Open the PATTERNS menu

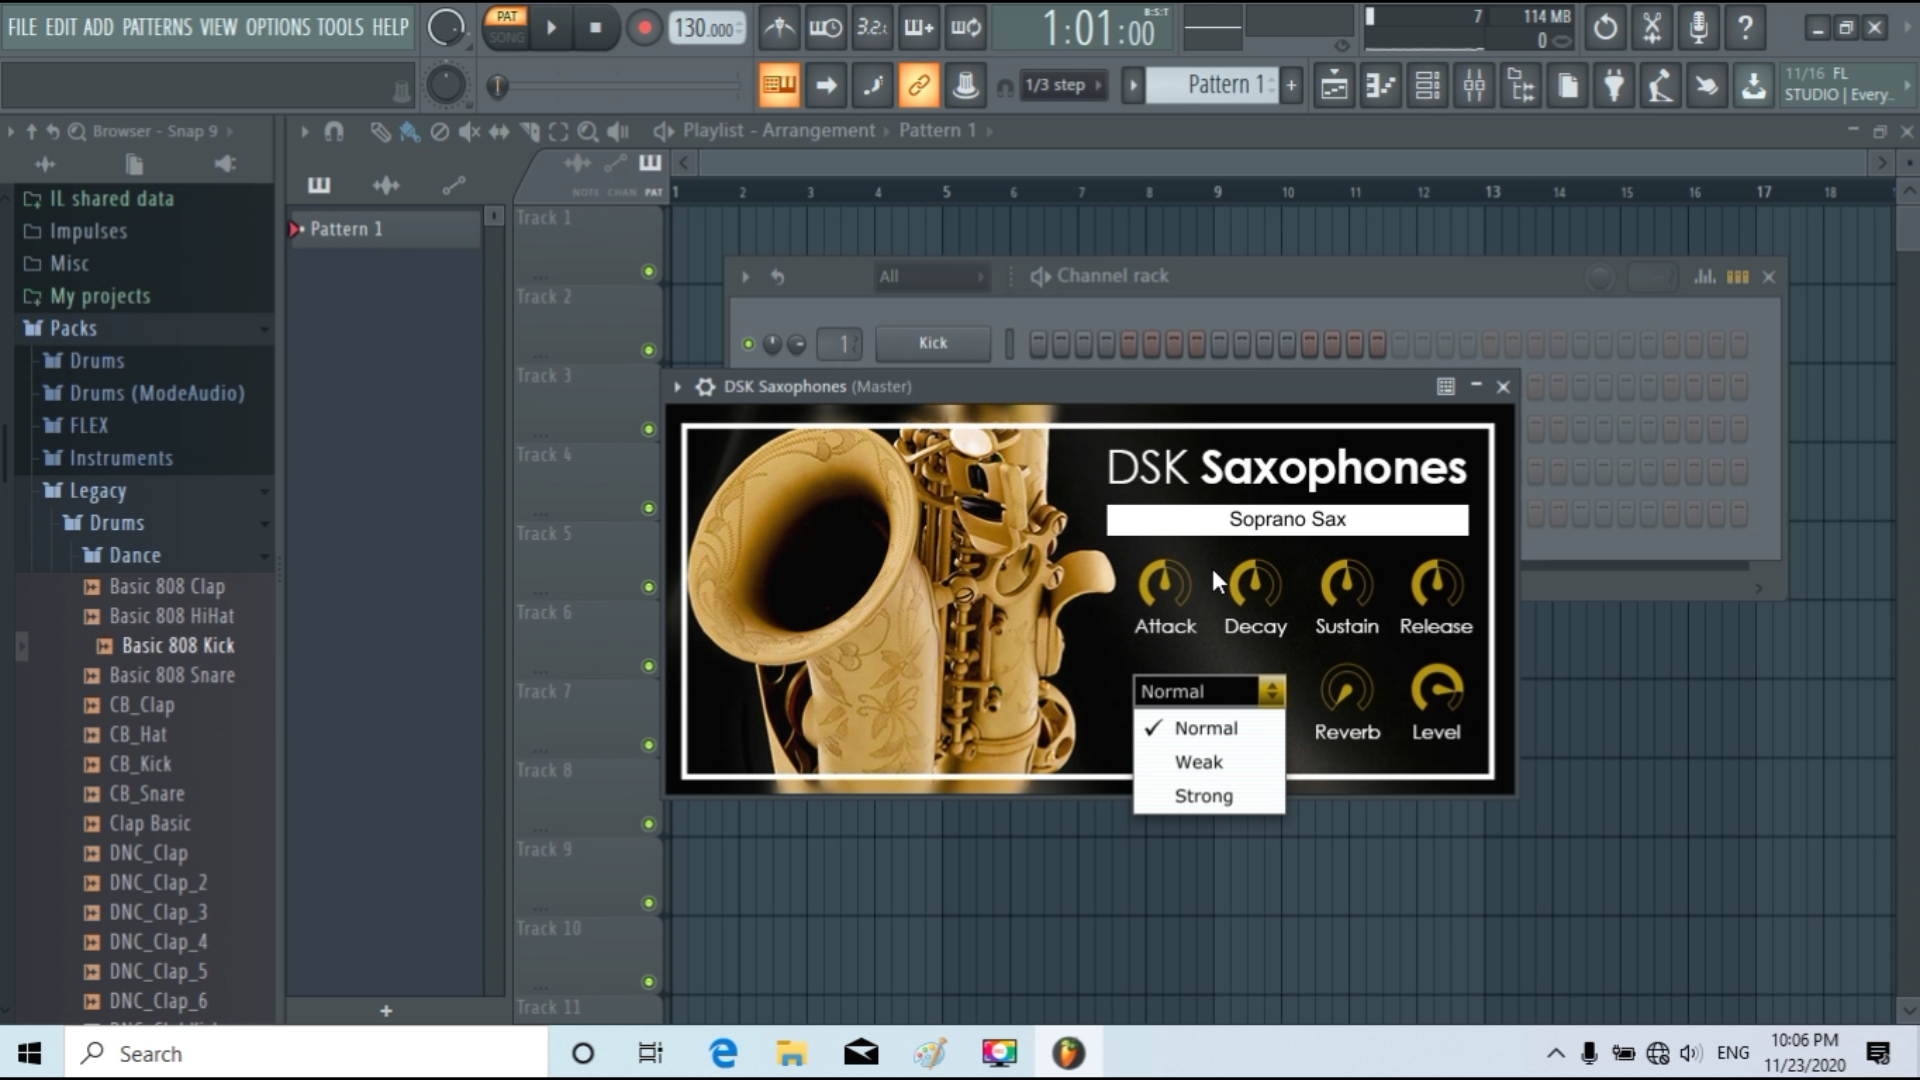pos(157,27)
